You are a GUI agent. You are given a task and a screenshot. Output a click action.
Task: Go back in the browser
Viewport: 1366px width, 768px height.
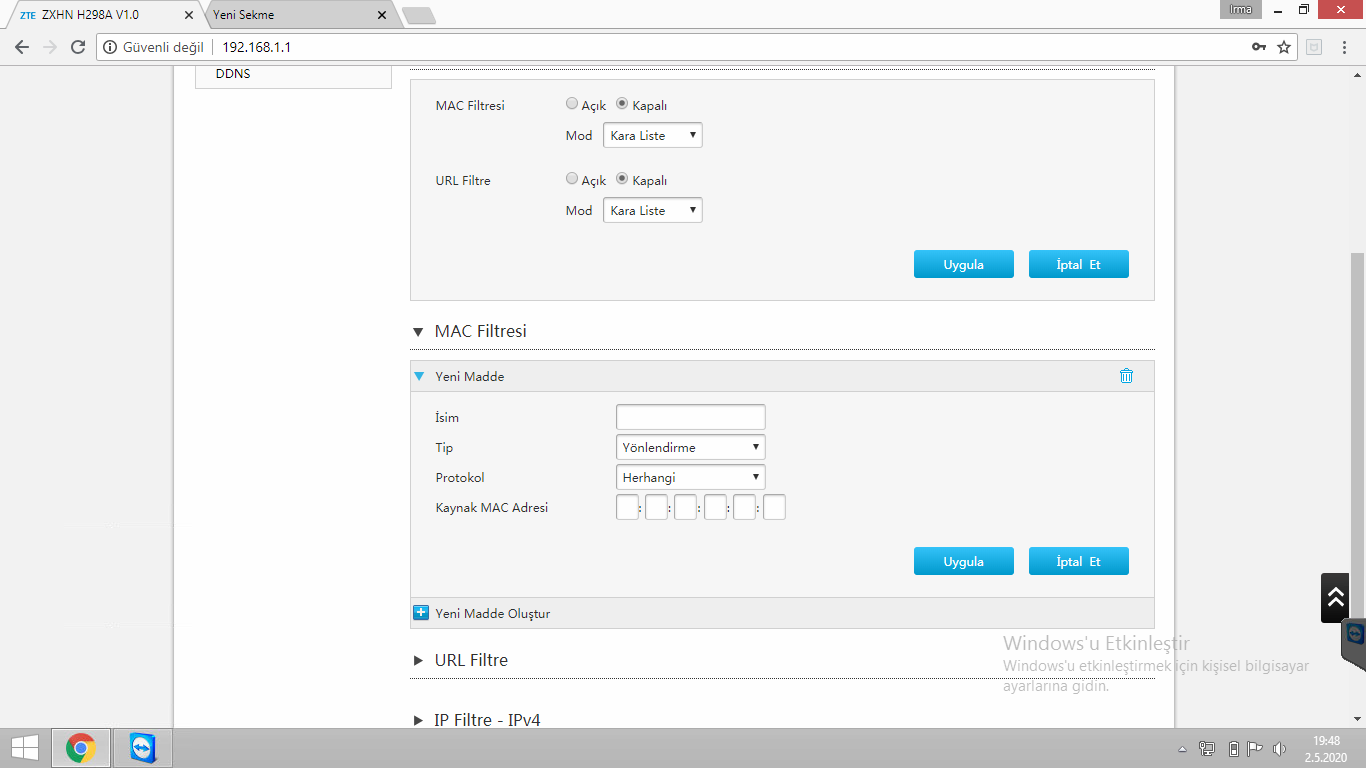[x=22, y=47]
